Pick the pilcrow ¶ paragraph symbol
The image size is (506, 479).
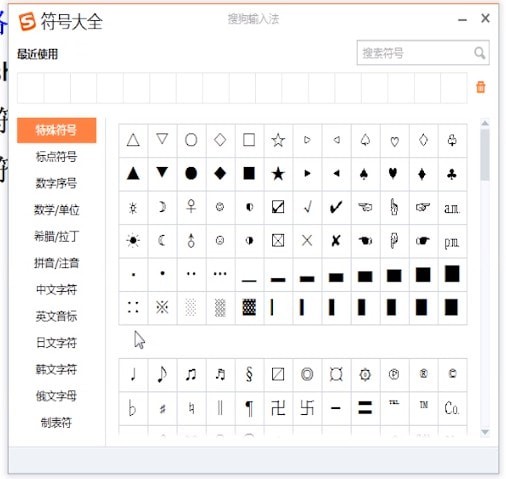(x=249, y=408)
